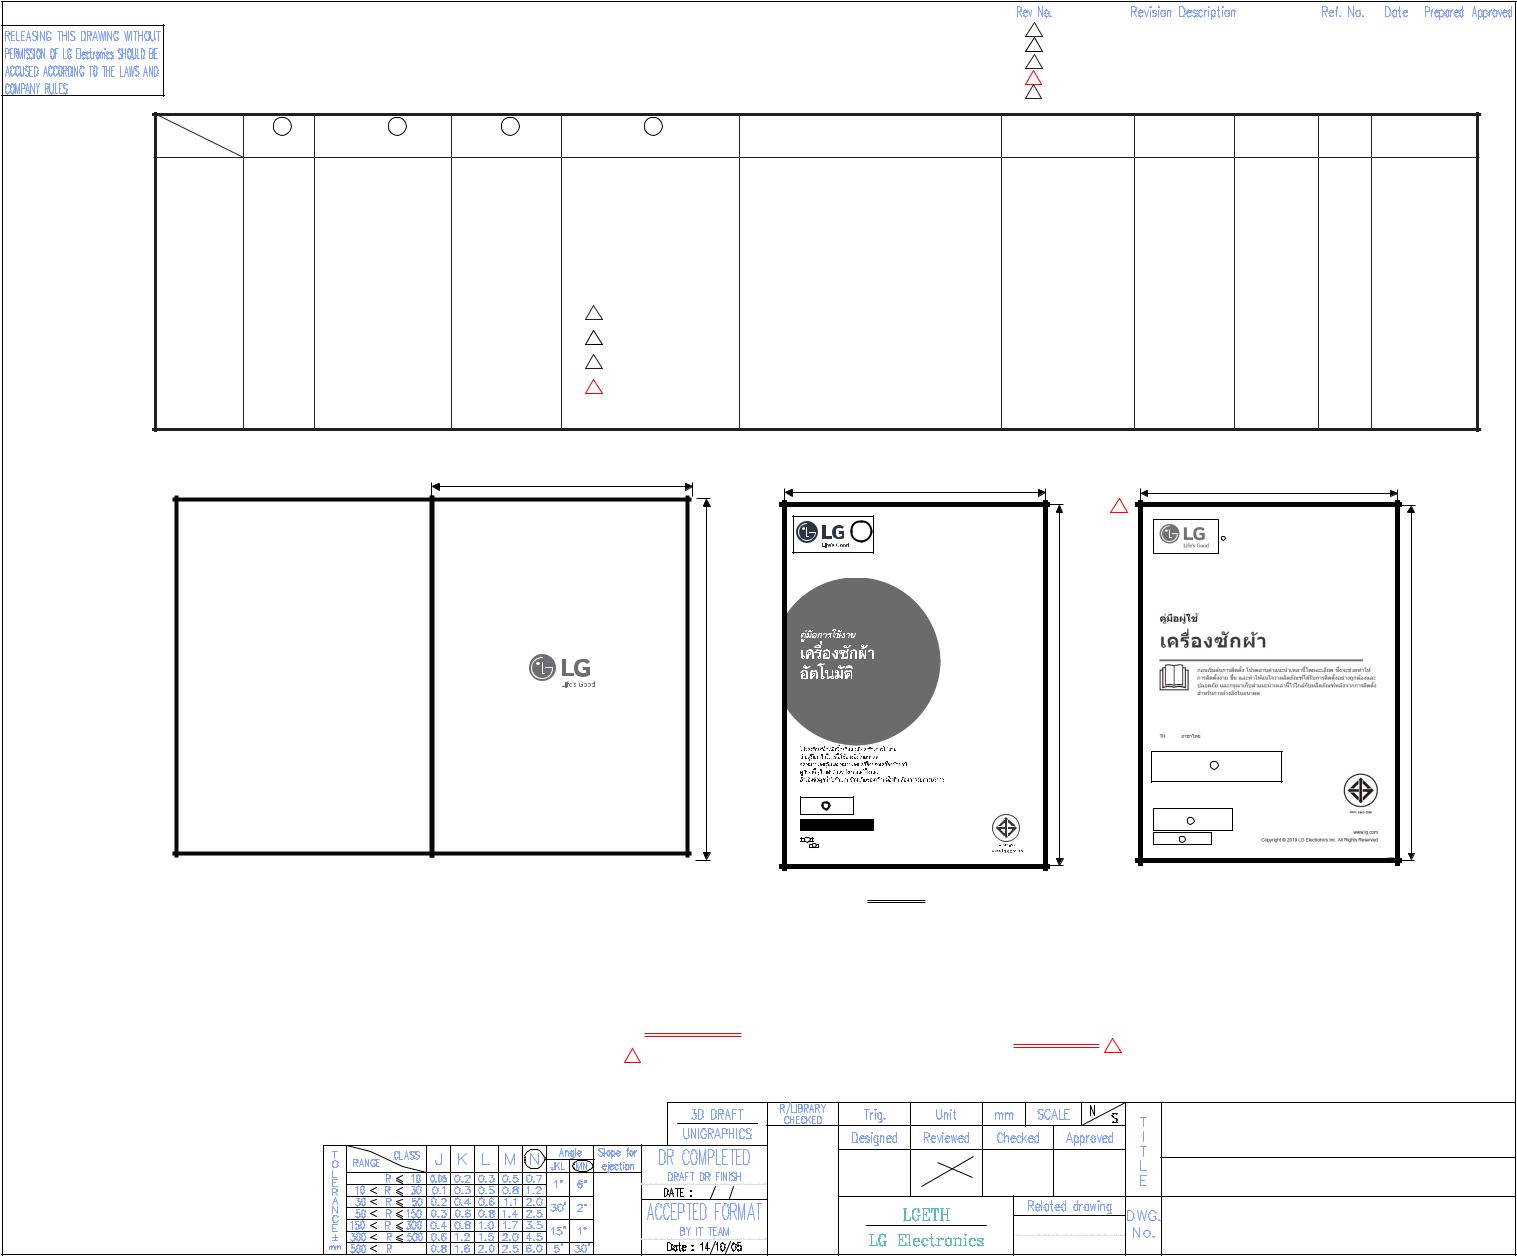
Task: Select the 'DR COMPLETED' stamp text
Action: tap(704, 1158)
